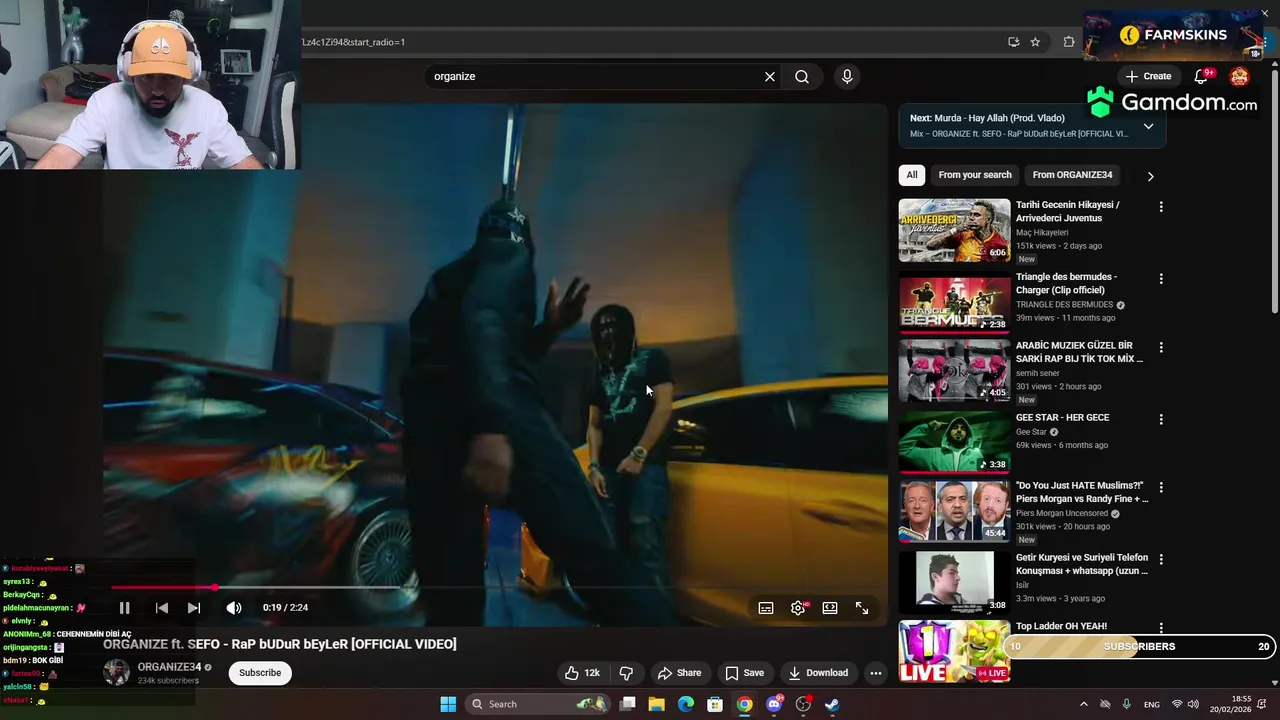1280x720 pixels.
Task: Pause the video playback
Action: 124,608
